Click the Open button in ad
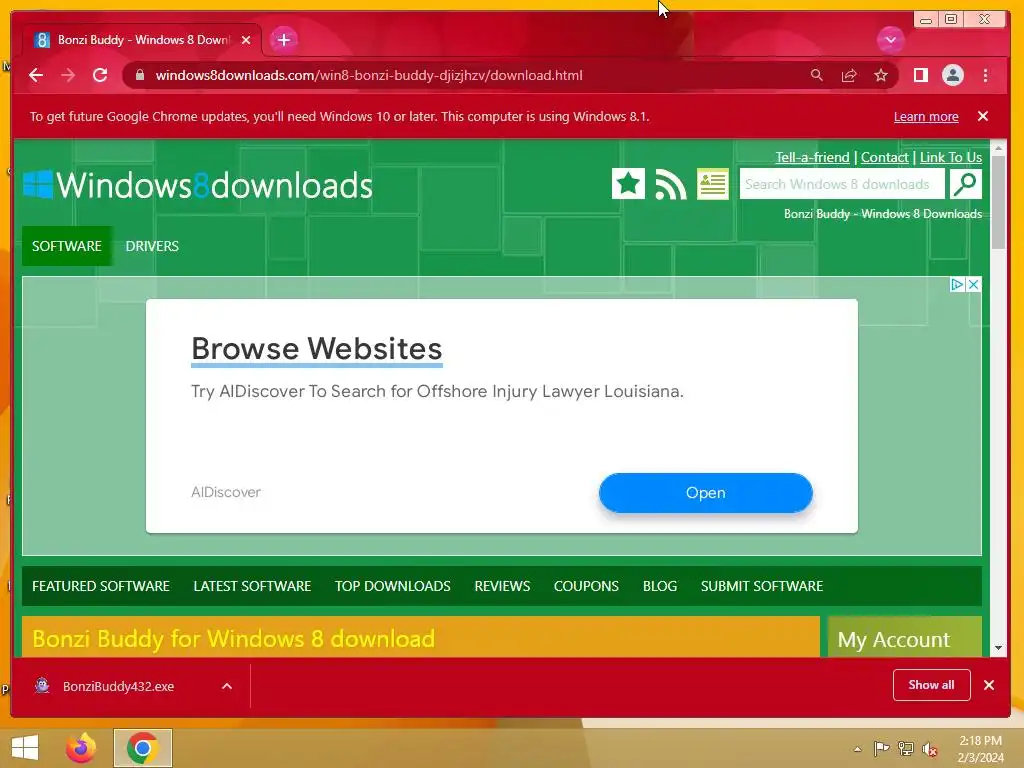This screenshot has height=768, width=1024. (705, 492)
